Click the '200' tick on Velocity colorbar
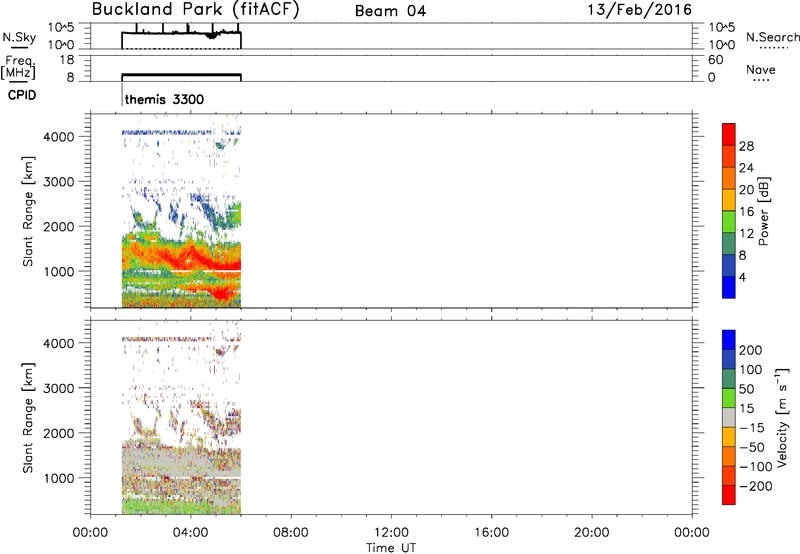The image size is (800, 554). 751,350
